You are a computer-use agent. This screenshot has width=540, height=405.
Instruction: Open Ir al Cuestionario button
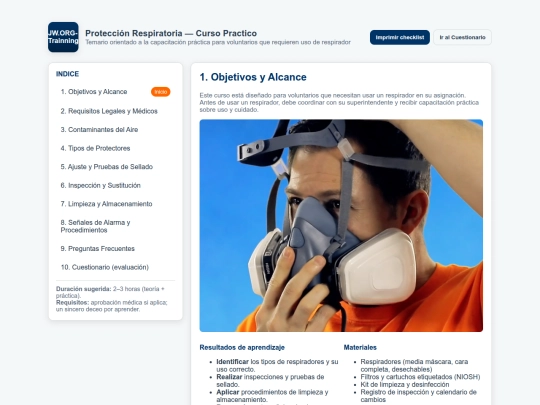pyautogui.click(x=463, y=37)
